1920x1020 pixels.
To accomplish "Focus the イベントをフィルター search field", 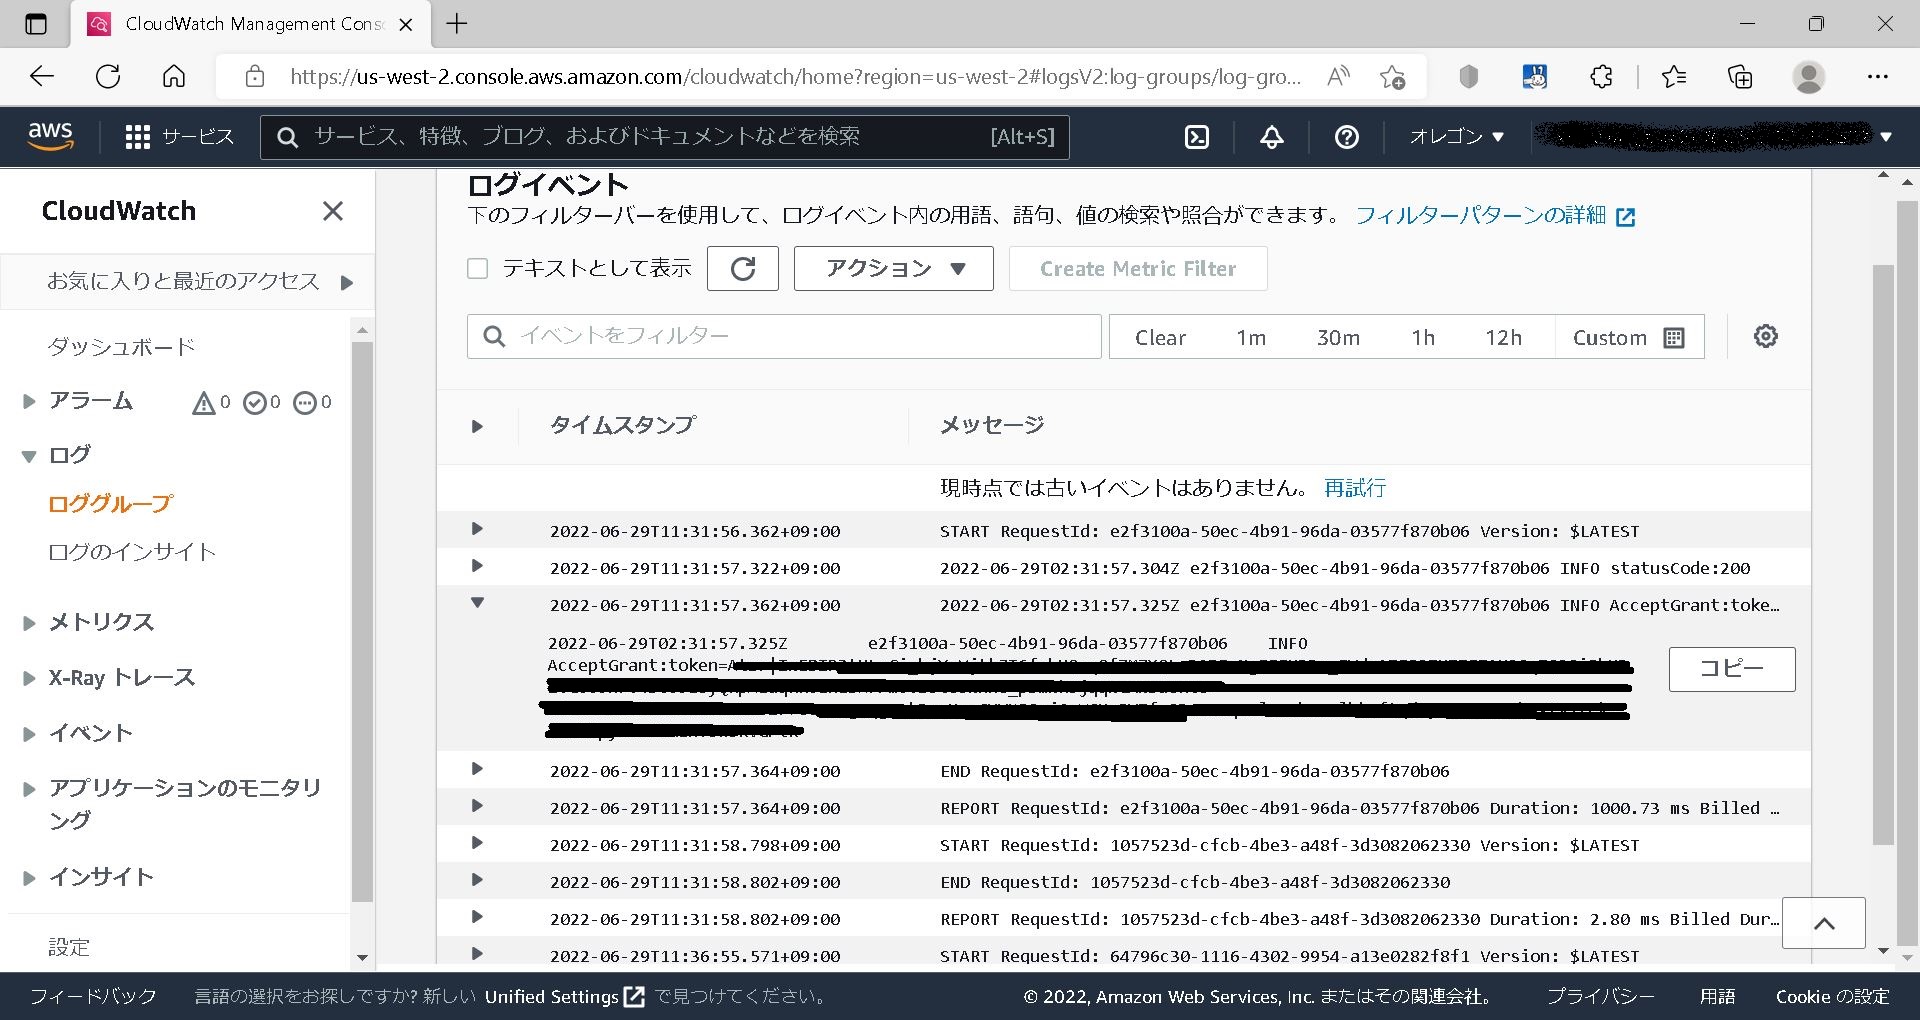I will coord(784,336).
